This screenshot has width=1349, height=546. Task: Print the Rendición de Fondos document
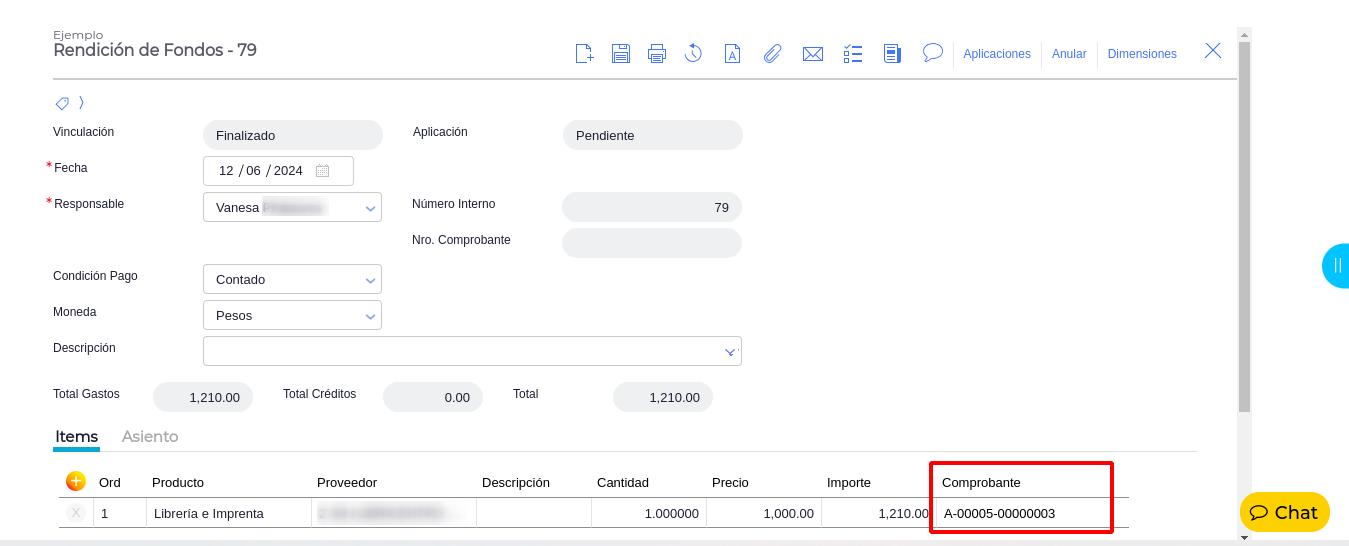[657, 54]
